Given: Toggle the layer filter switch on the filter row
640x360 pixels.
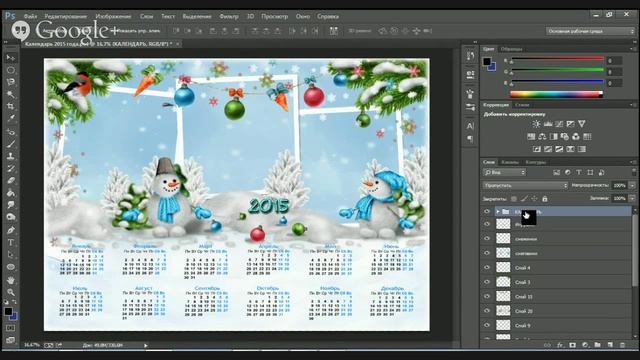Looking at the screenshot, I should click(x=633, y=172).
